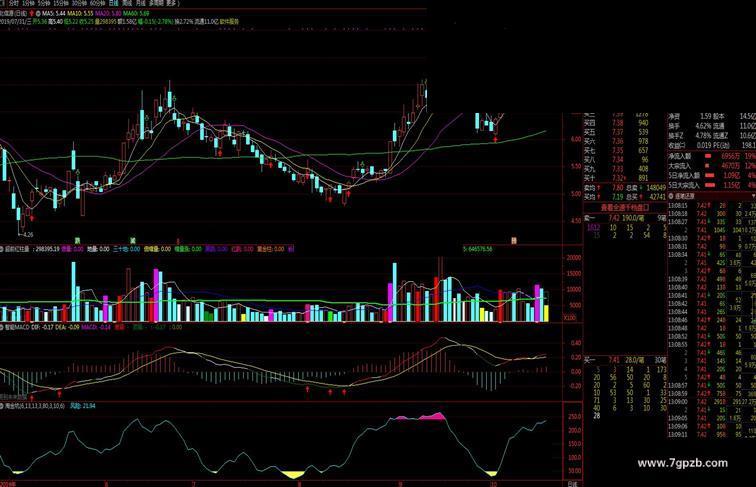Switch to the 1分钟 period tab

tap(28, 3)
